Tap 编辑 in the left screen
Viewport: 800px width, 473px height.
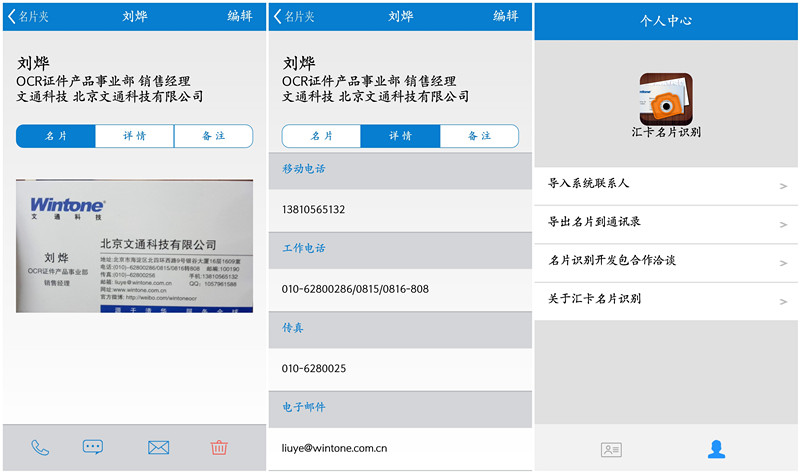click(240, 16)
